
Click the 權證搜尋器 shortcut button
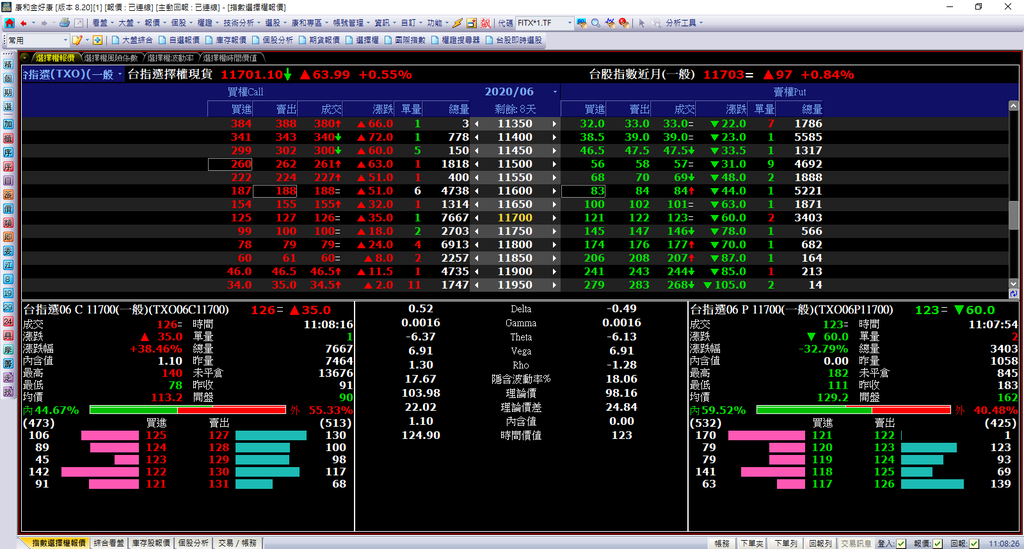coord(455,40)
